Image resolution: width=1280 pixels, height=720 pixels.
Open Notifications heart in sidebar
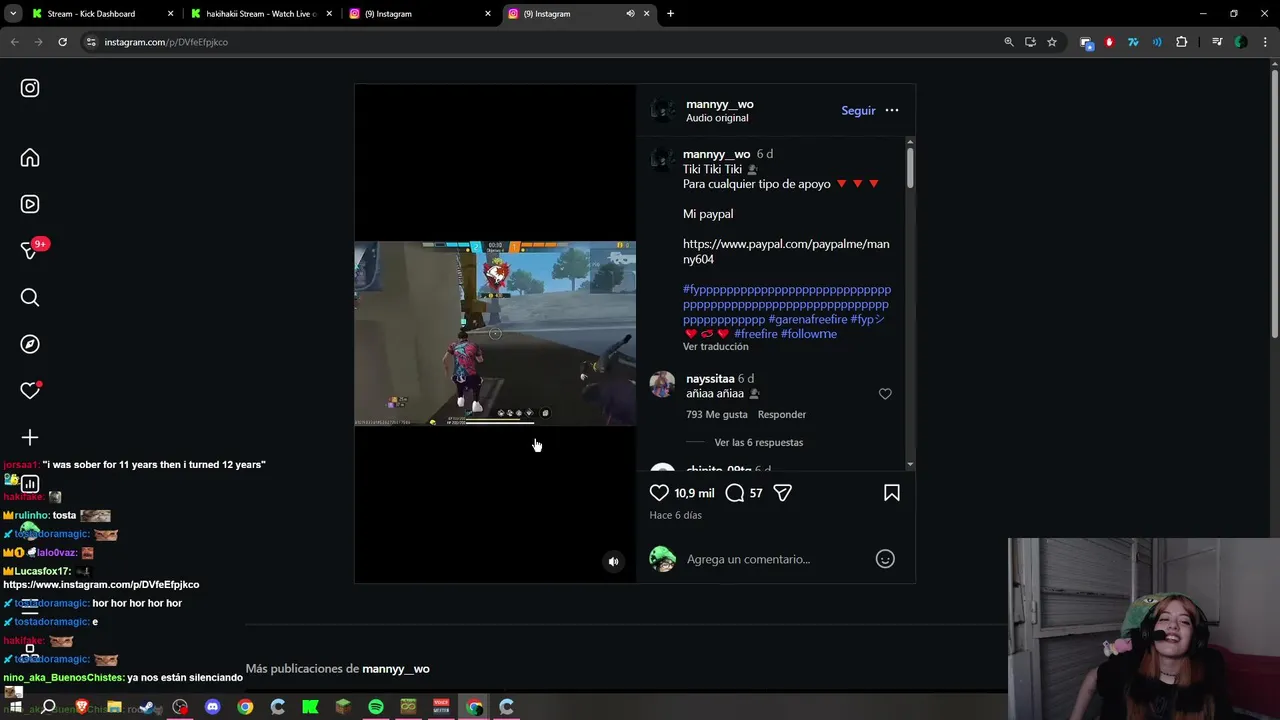30,390
